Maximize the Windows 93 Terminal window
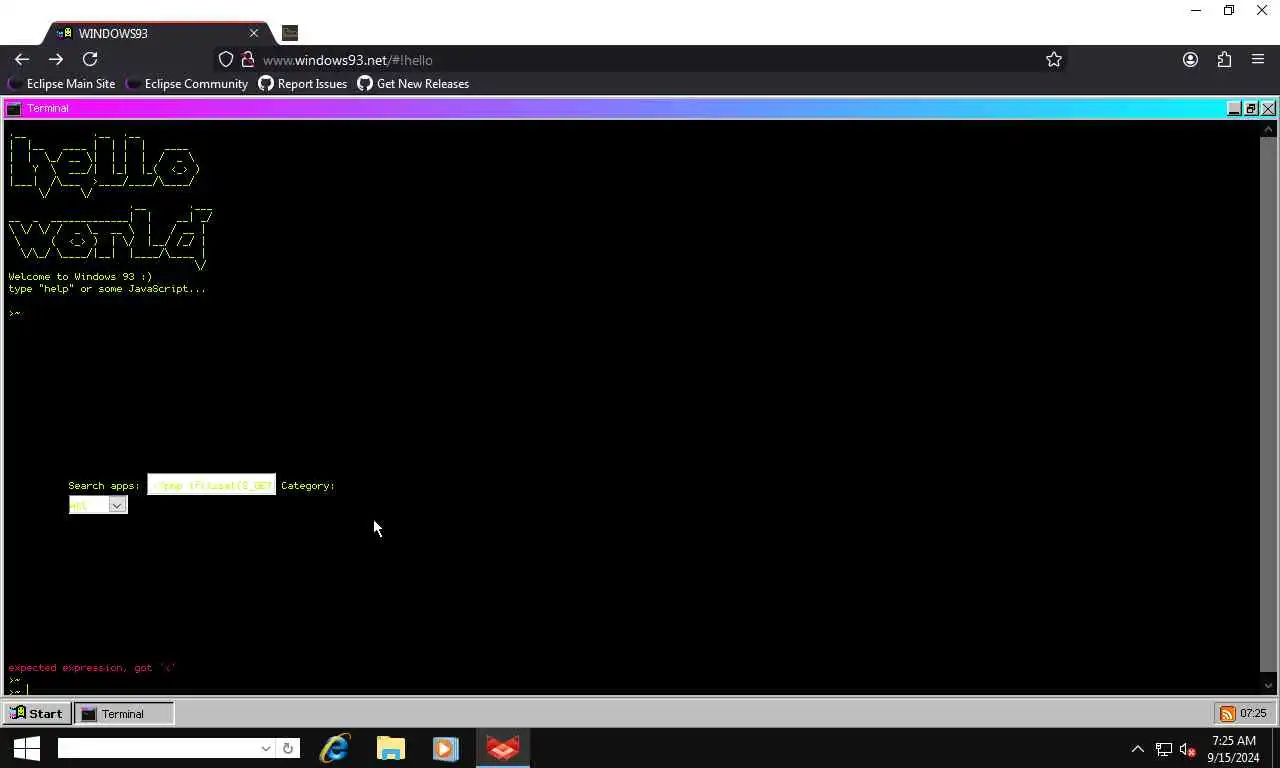Image resolution: width=1280 pixels, height=768 pixels. (1251, 108)
